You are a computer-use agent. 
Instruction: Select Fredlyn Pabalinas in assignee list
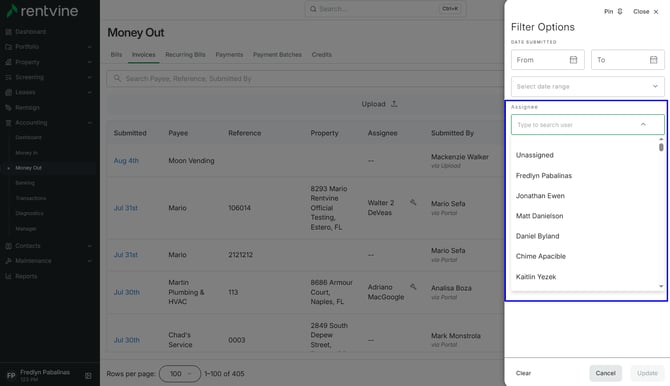[x=544, y=176]
